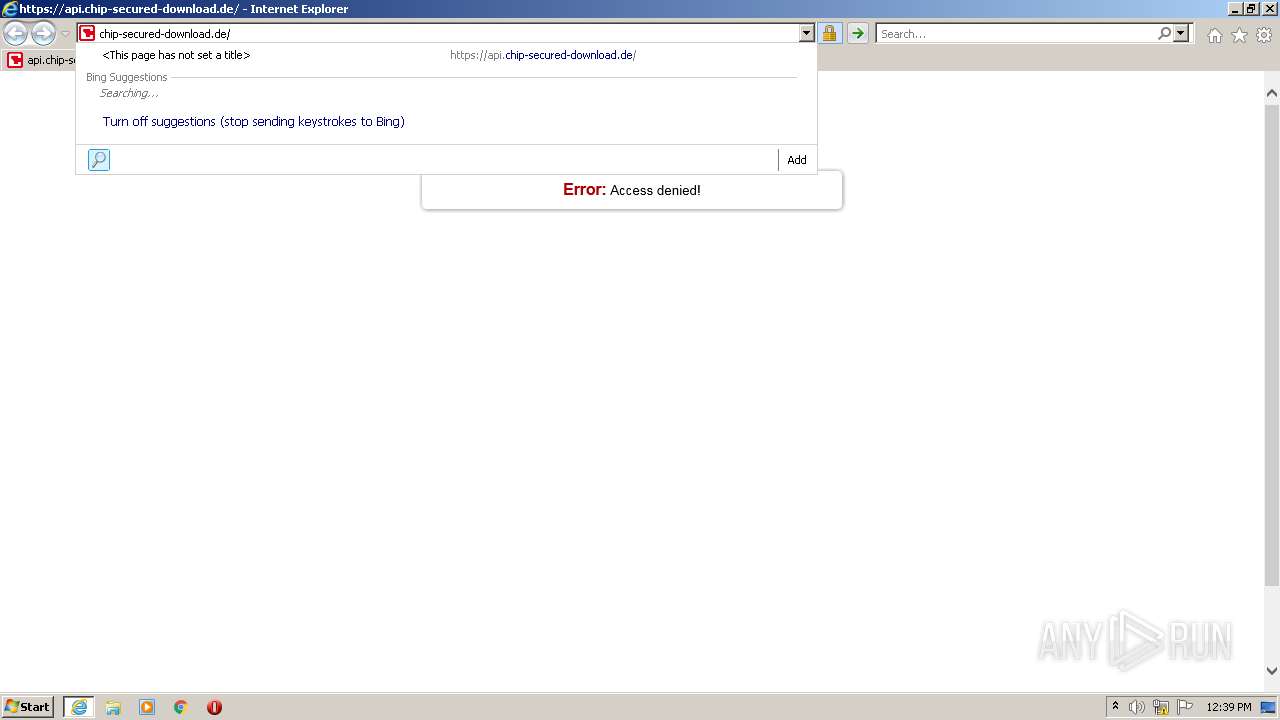Viewport: 1280px width, 720px height.
Task: Expand the search provider dropdown
Action: pyautogui.click(x=1181, y=33)
